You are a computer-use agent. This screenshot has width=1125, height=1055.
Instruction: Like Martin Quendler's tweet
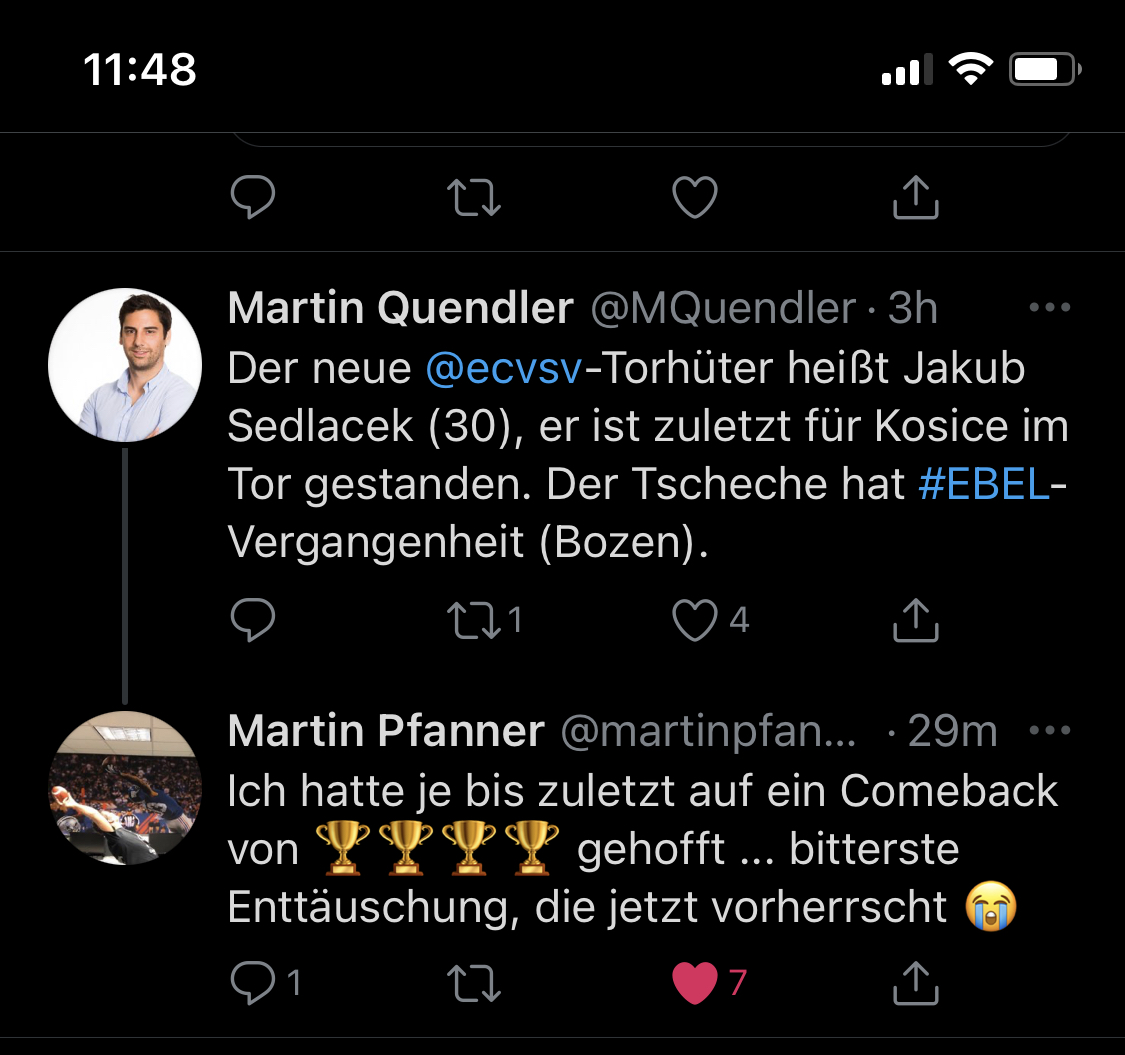[x=694, y=621]
